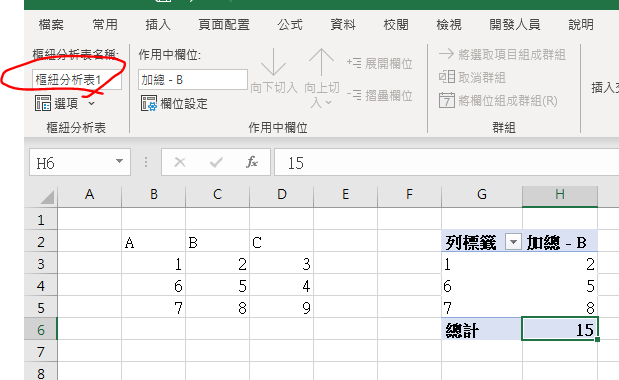Select row 4 header
The height and width of the screenshot is (380, 619).
pos(41,286)
